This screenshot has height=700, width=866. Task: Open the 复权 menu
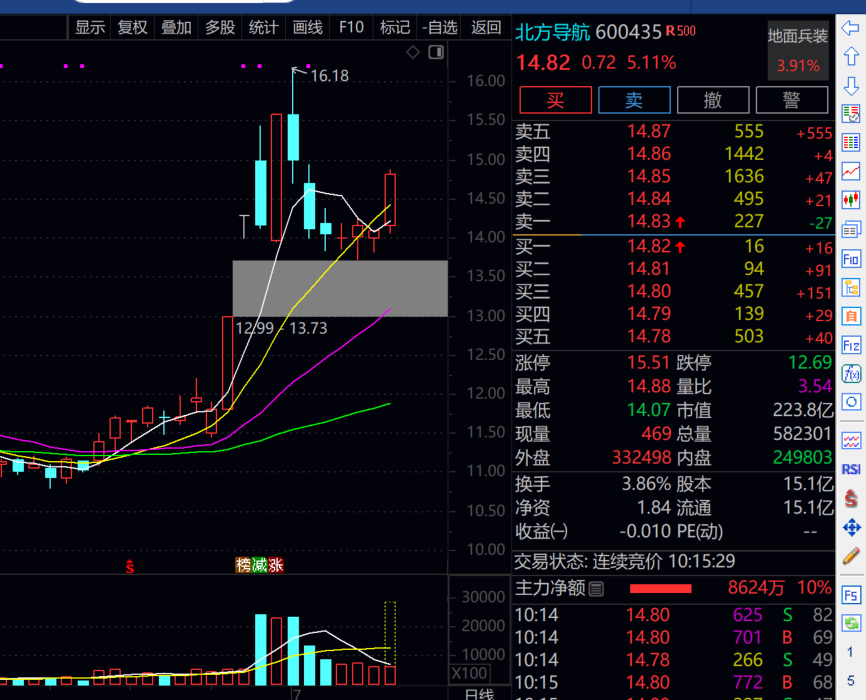pos(133,27)
